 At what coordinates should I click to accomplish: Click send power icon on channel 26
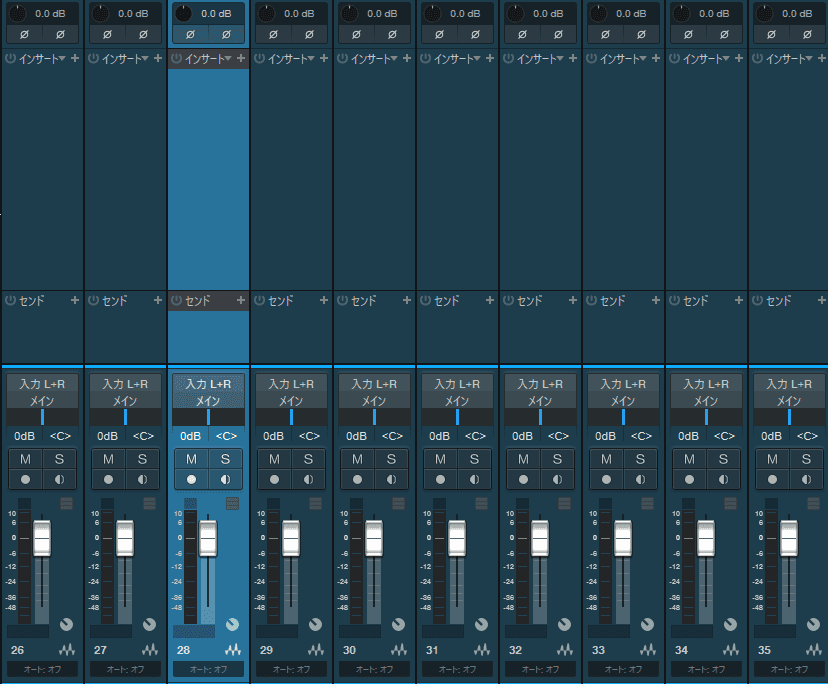[x=11, y=300]
